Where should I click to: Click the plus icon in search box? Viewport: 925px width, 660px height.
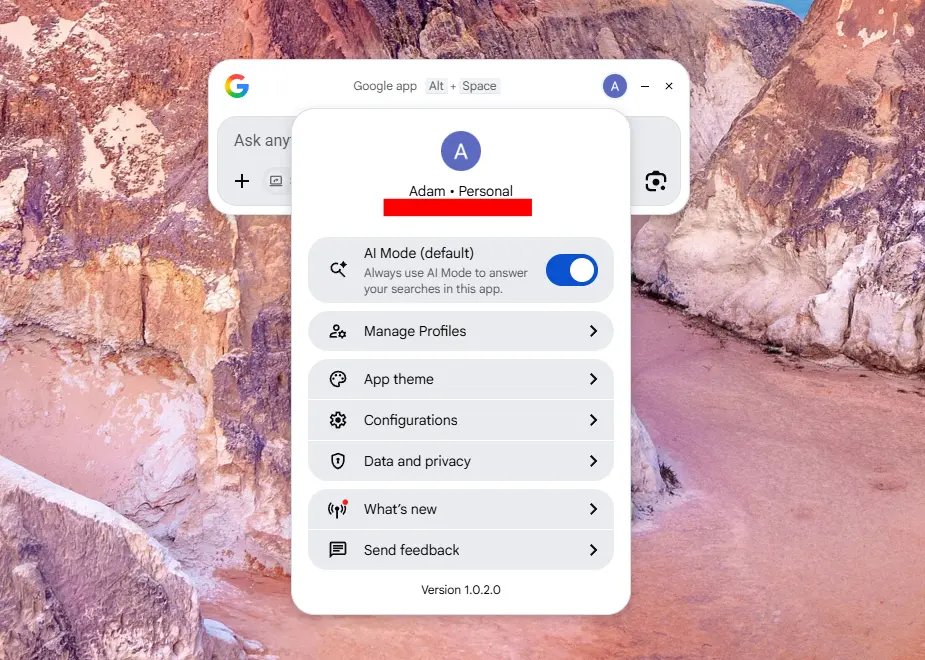(x=242, y=181)
